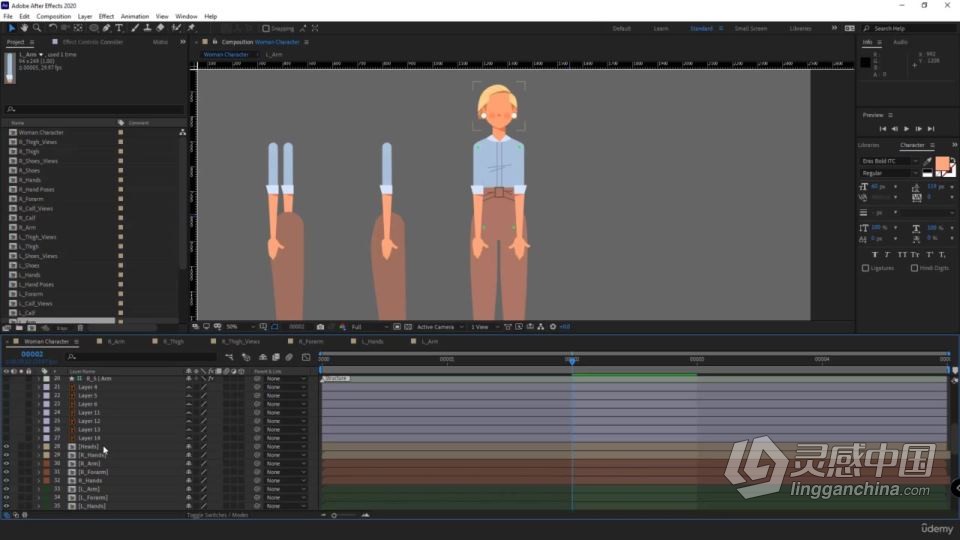The image size is (960, 540).
Task: Open the magnification ratio dropdown 50%
Action: (x=239, y=327)
